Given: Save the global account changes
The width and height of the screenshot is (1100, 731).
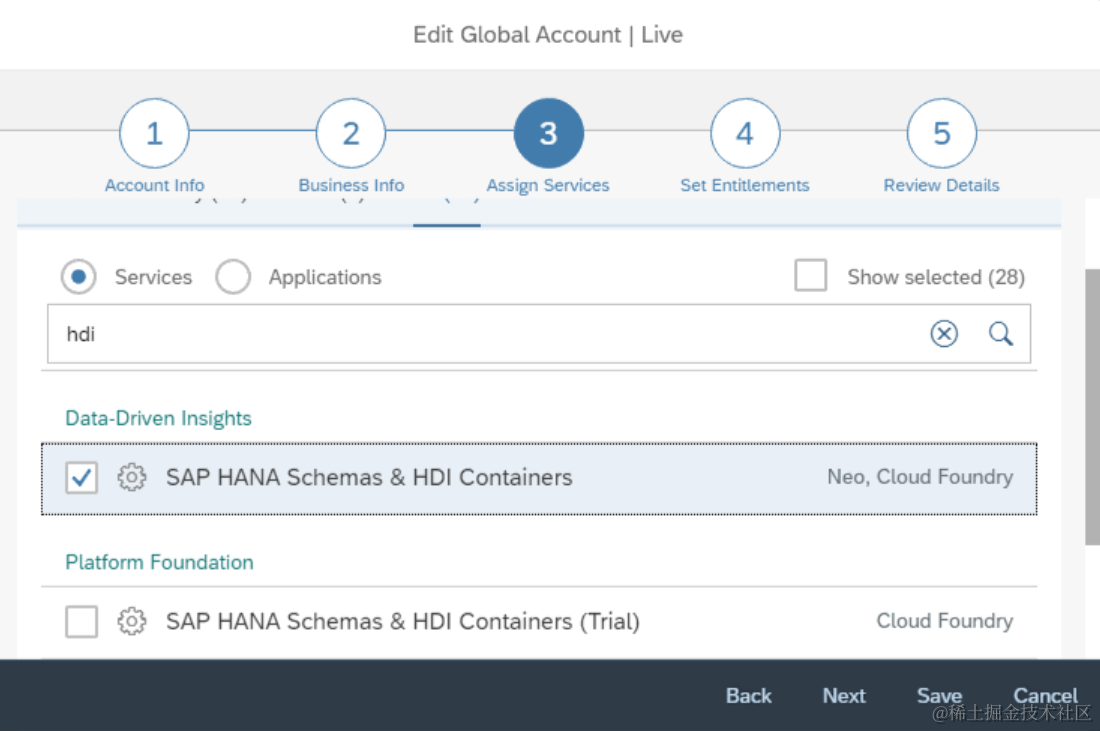Looking at the screenshot, I should 939,696.
